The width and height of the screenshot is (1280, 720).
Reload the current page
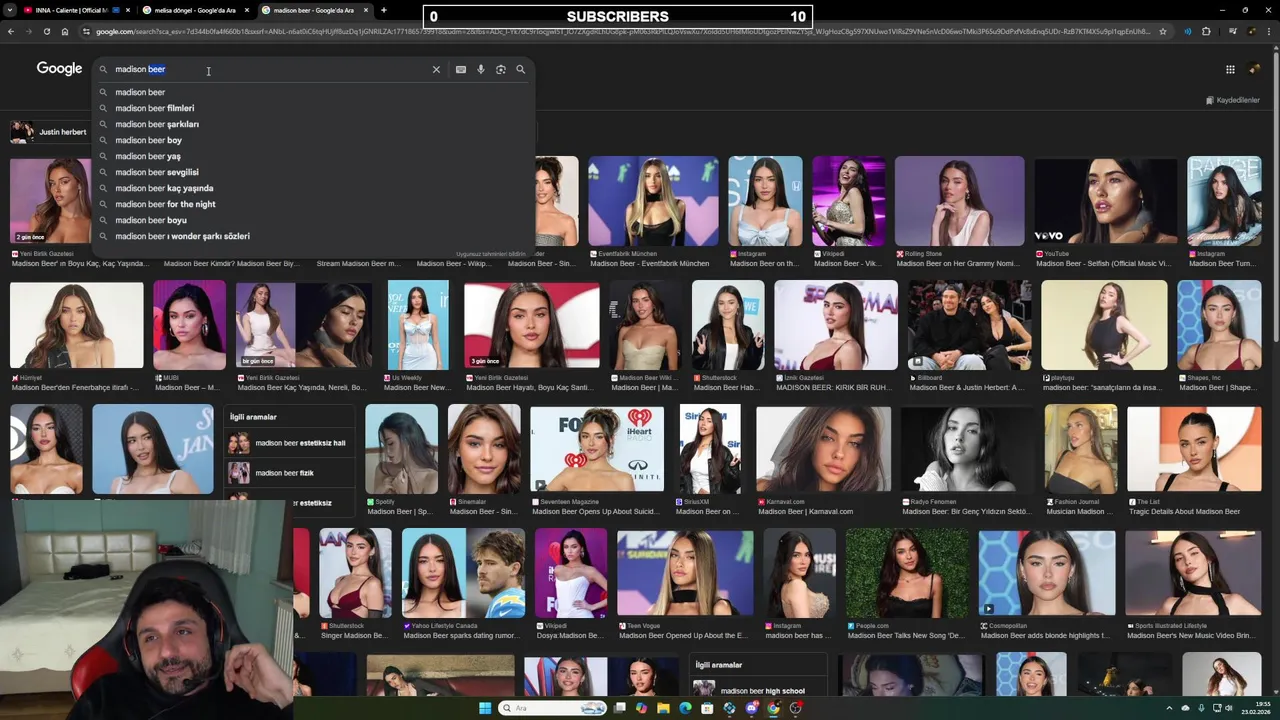[46, 31]
